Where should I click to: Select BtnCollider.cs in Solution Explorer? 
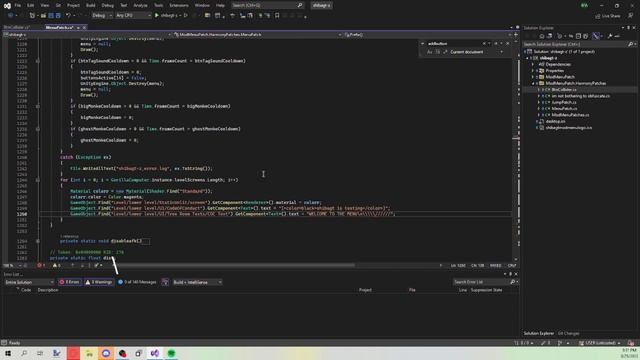pyautogui.click(x=563, y=89)
